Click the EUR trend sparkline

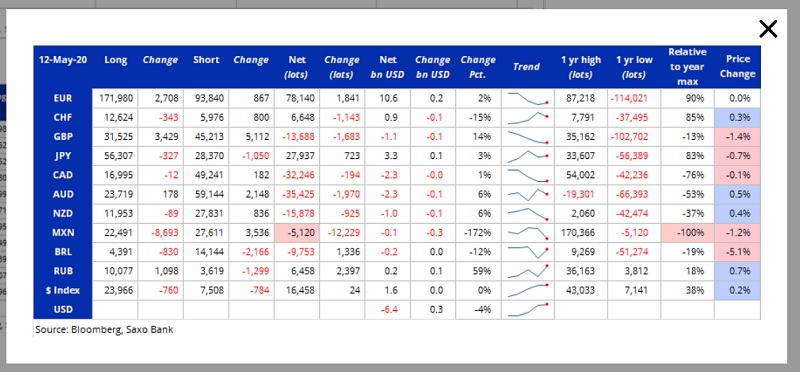528,98
